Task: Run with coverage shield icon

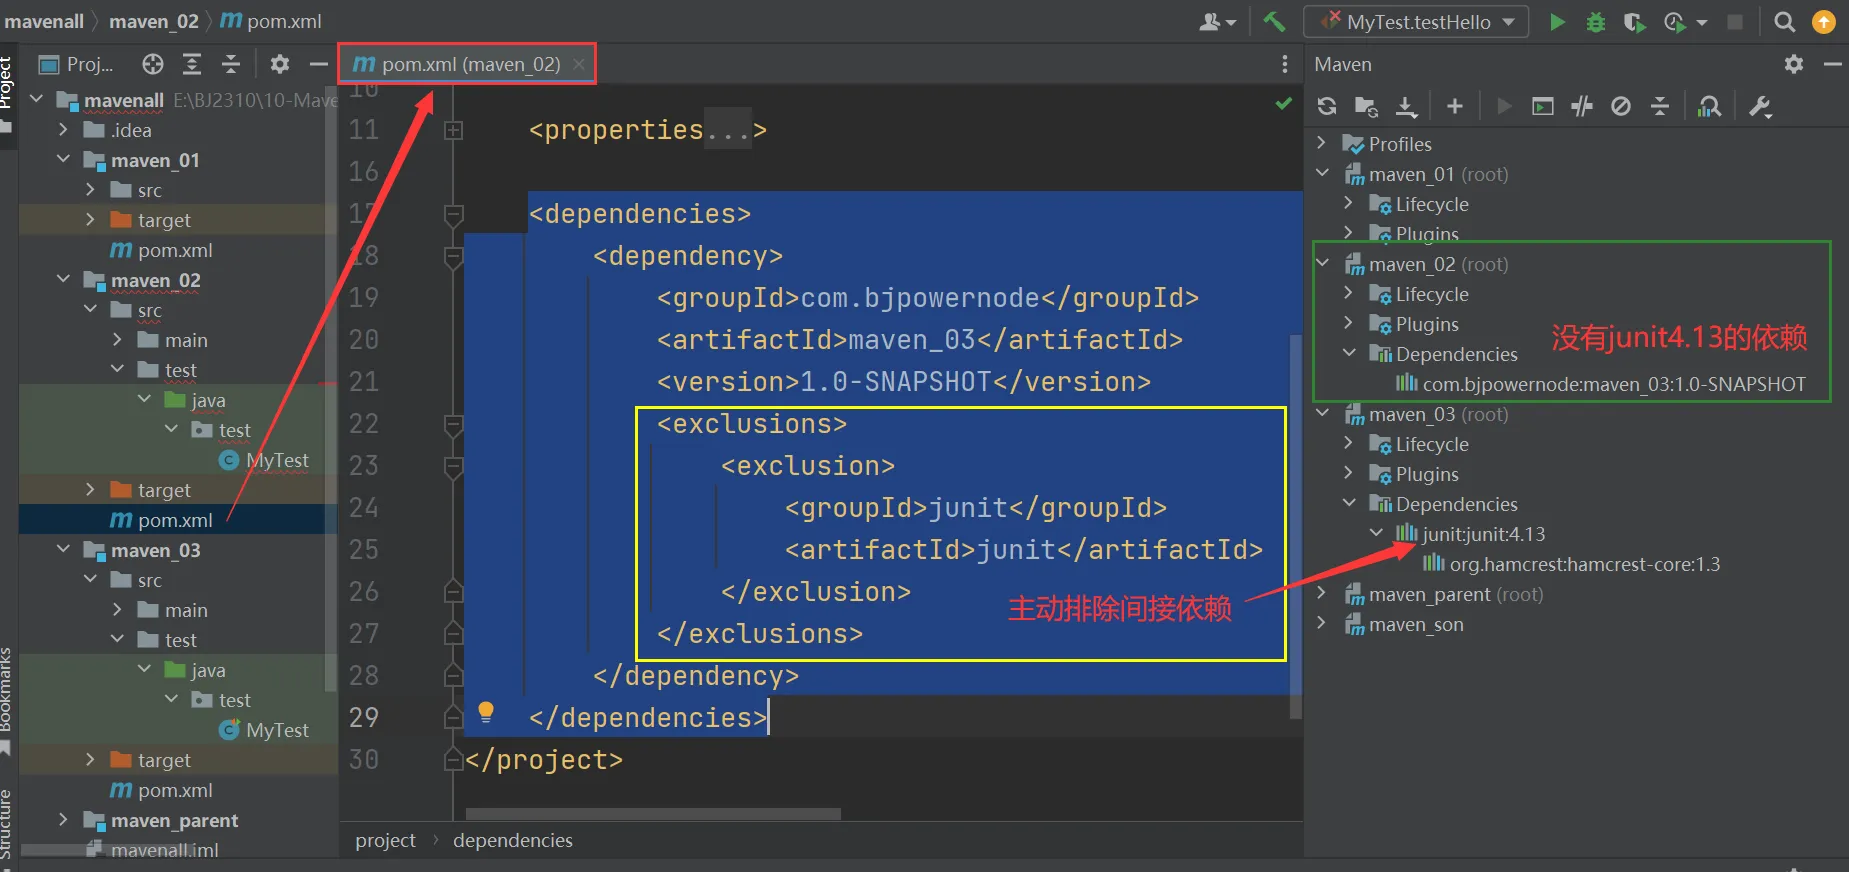Action: pyautogui.click(x=1635, y=22)
